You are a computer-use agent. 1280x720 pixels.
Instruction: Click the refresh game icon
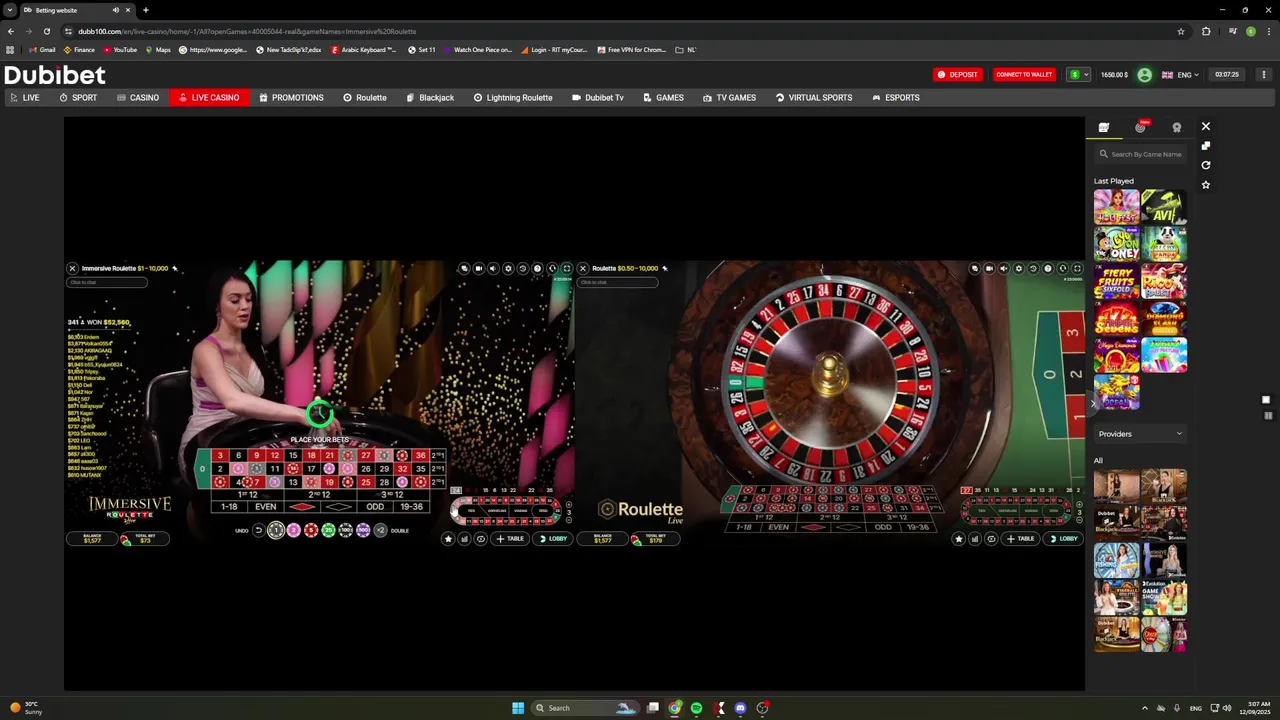click(x=1205, y=165)
